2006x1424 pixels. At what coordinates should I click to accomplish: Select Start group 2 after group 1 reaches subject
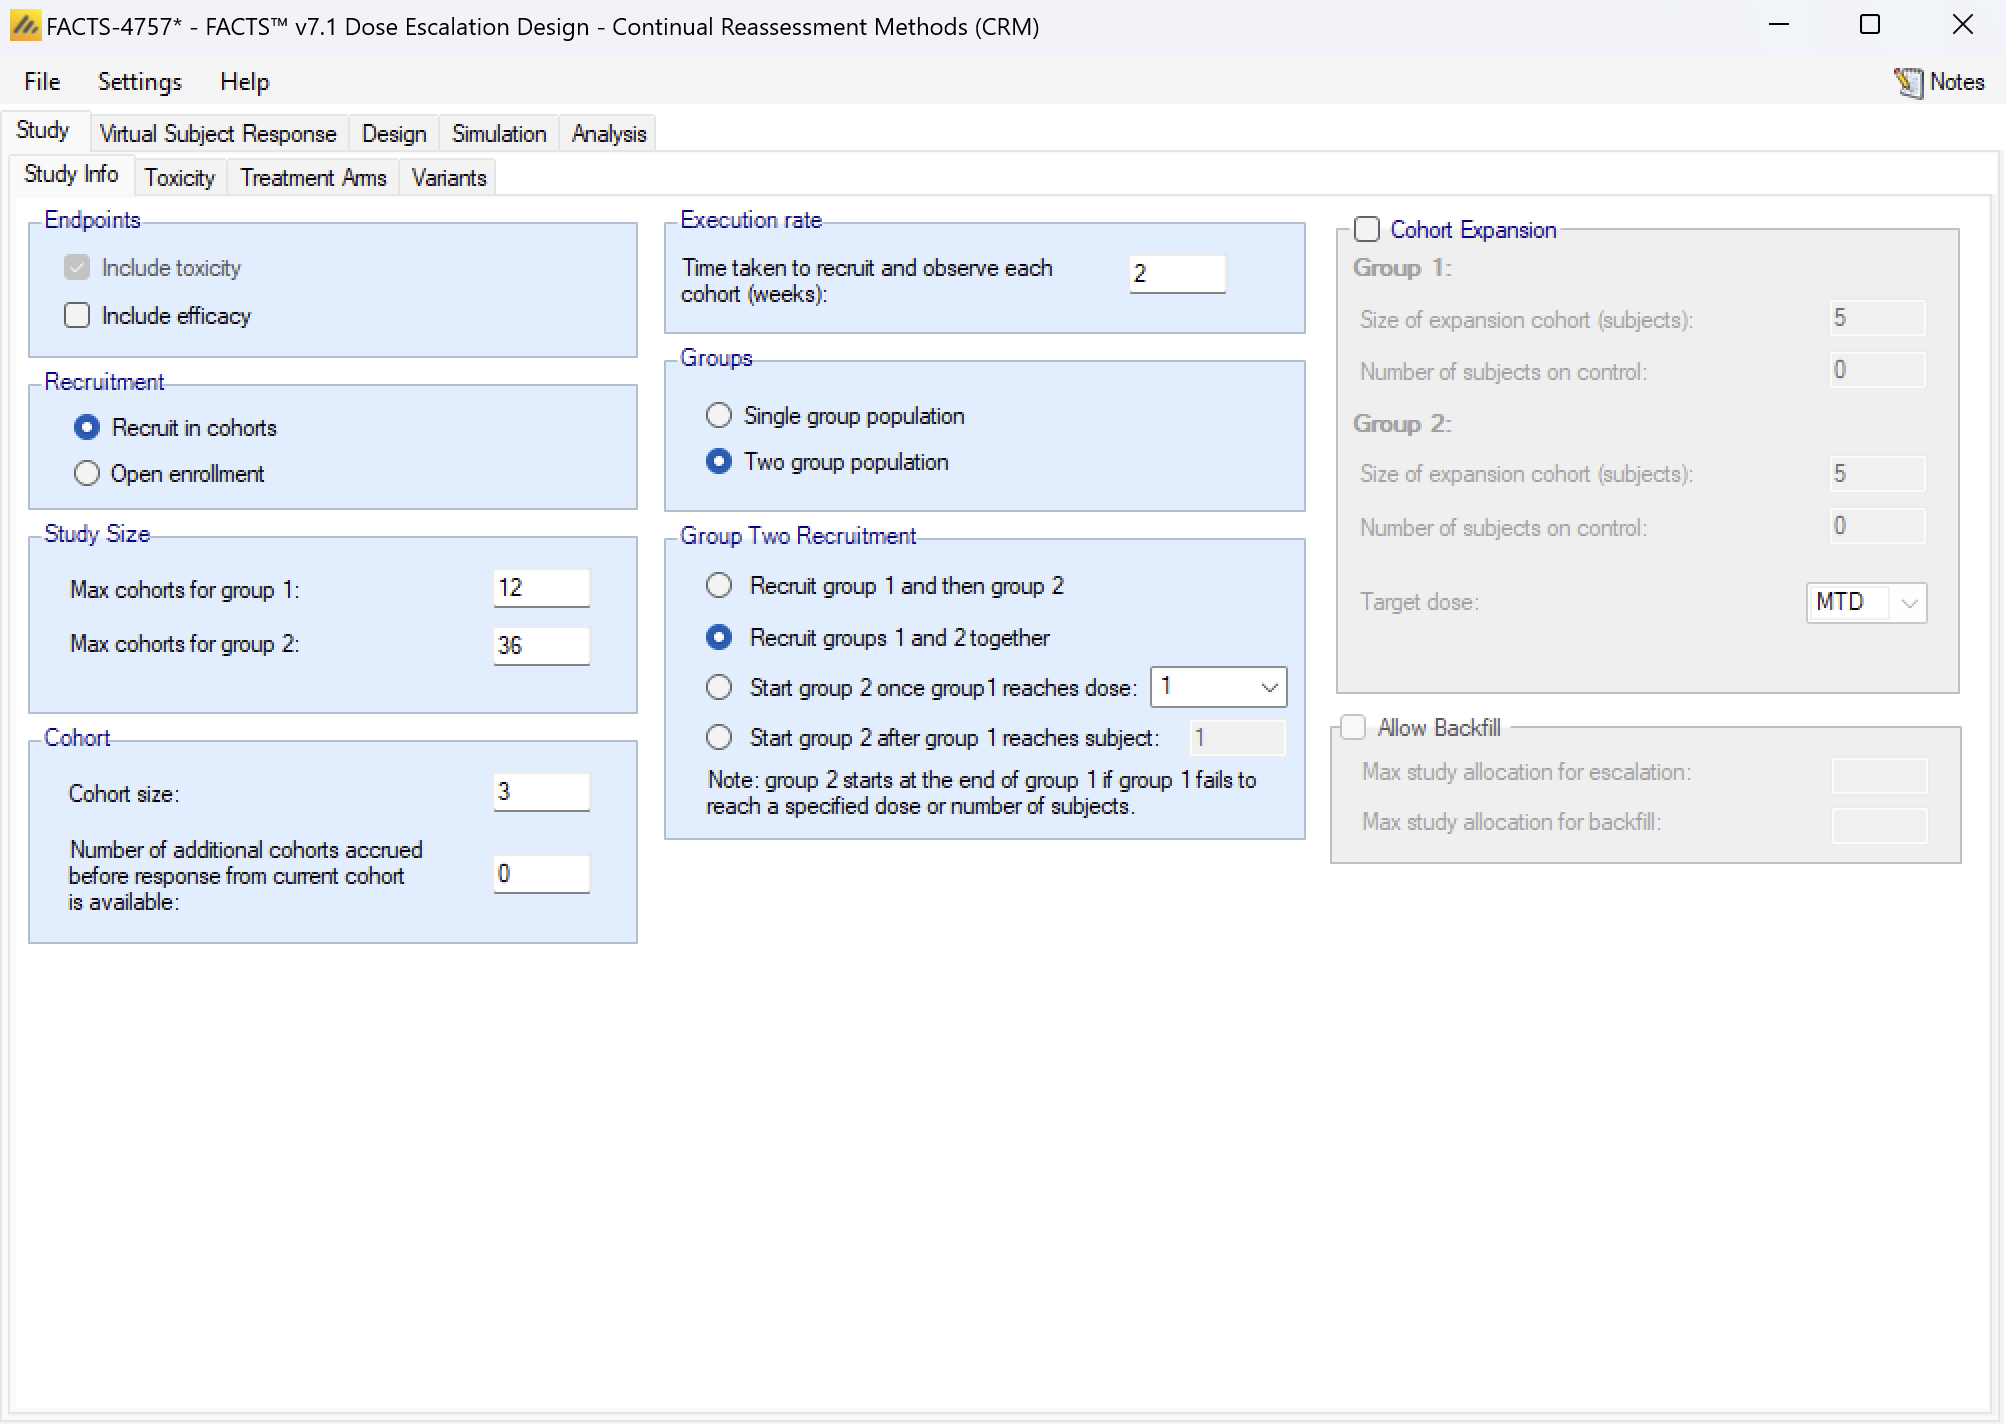tap(719, 738)
